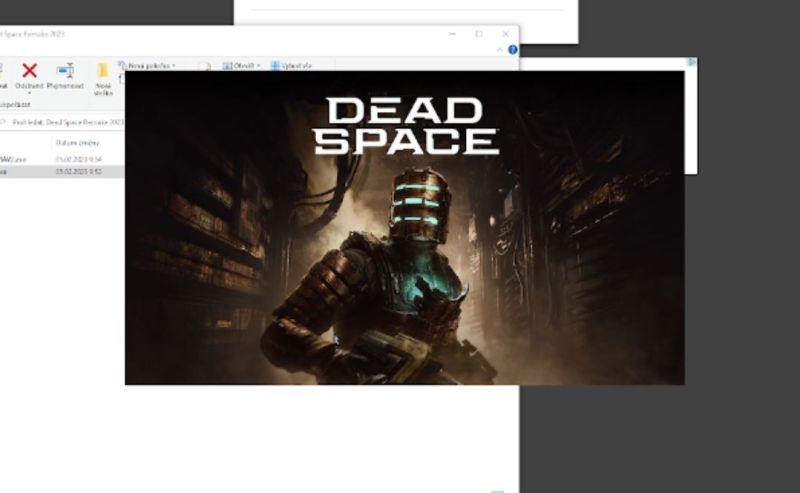This screenshot has width=800, height=493.
Task: Click the red X Odstranit (delete) icon
Action: tap(30, 70)
